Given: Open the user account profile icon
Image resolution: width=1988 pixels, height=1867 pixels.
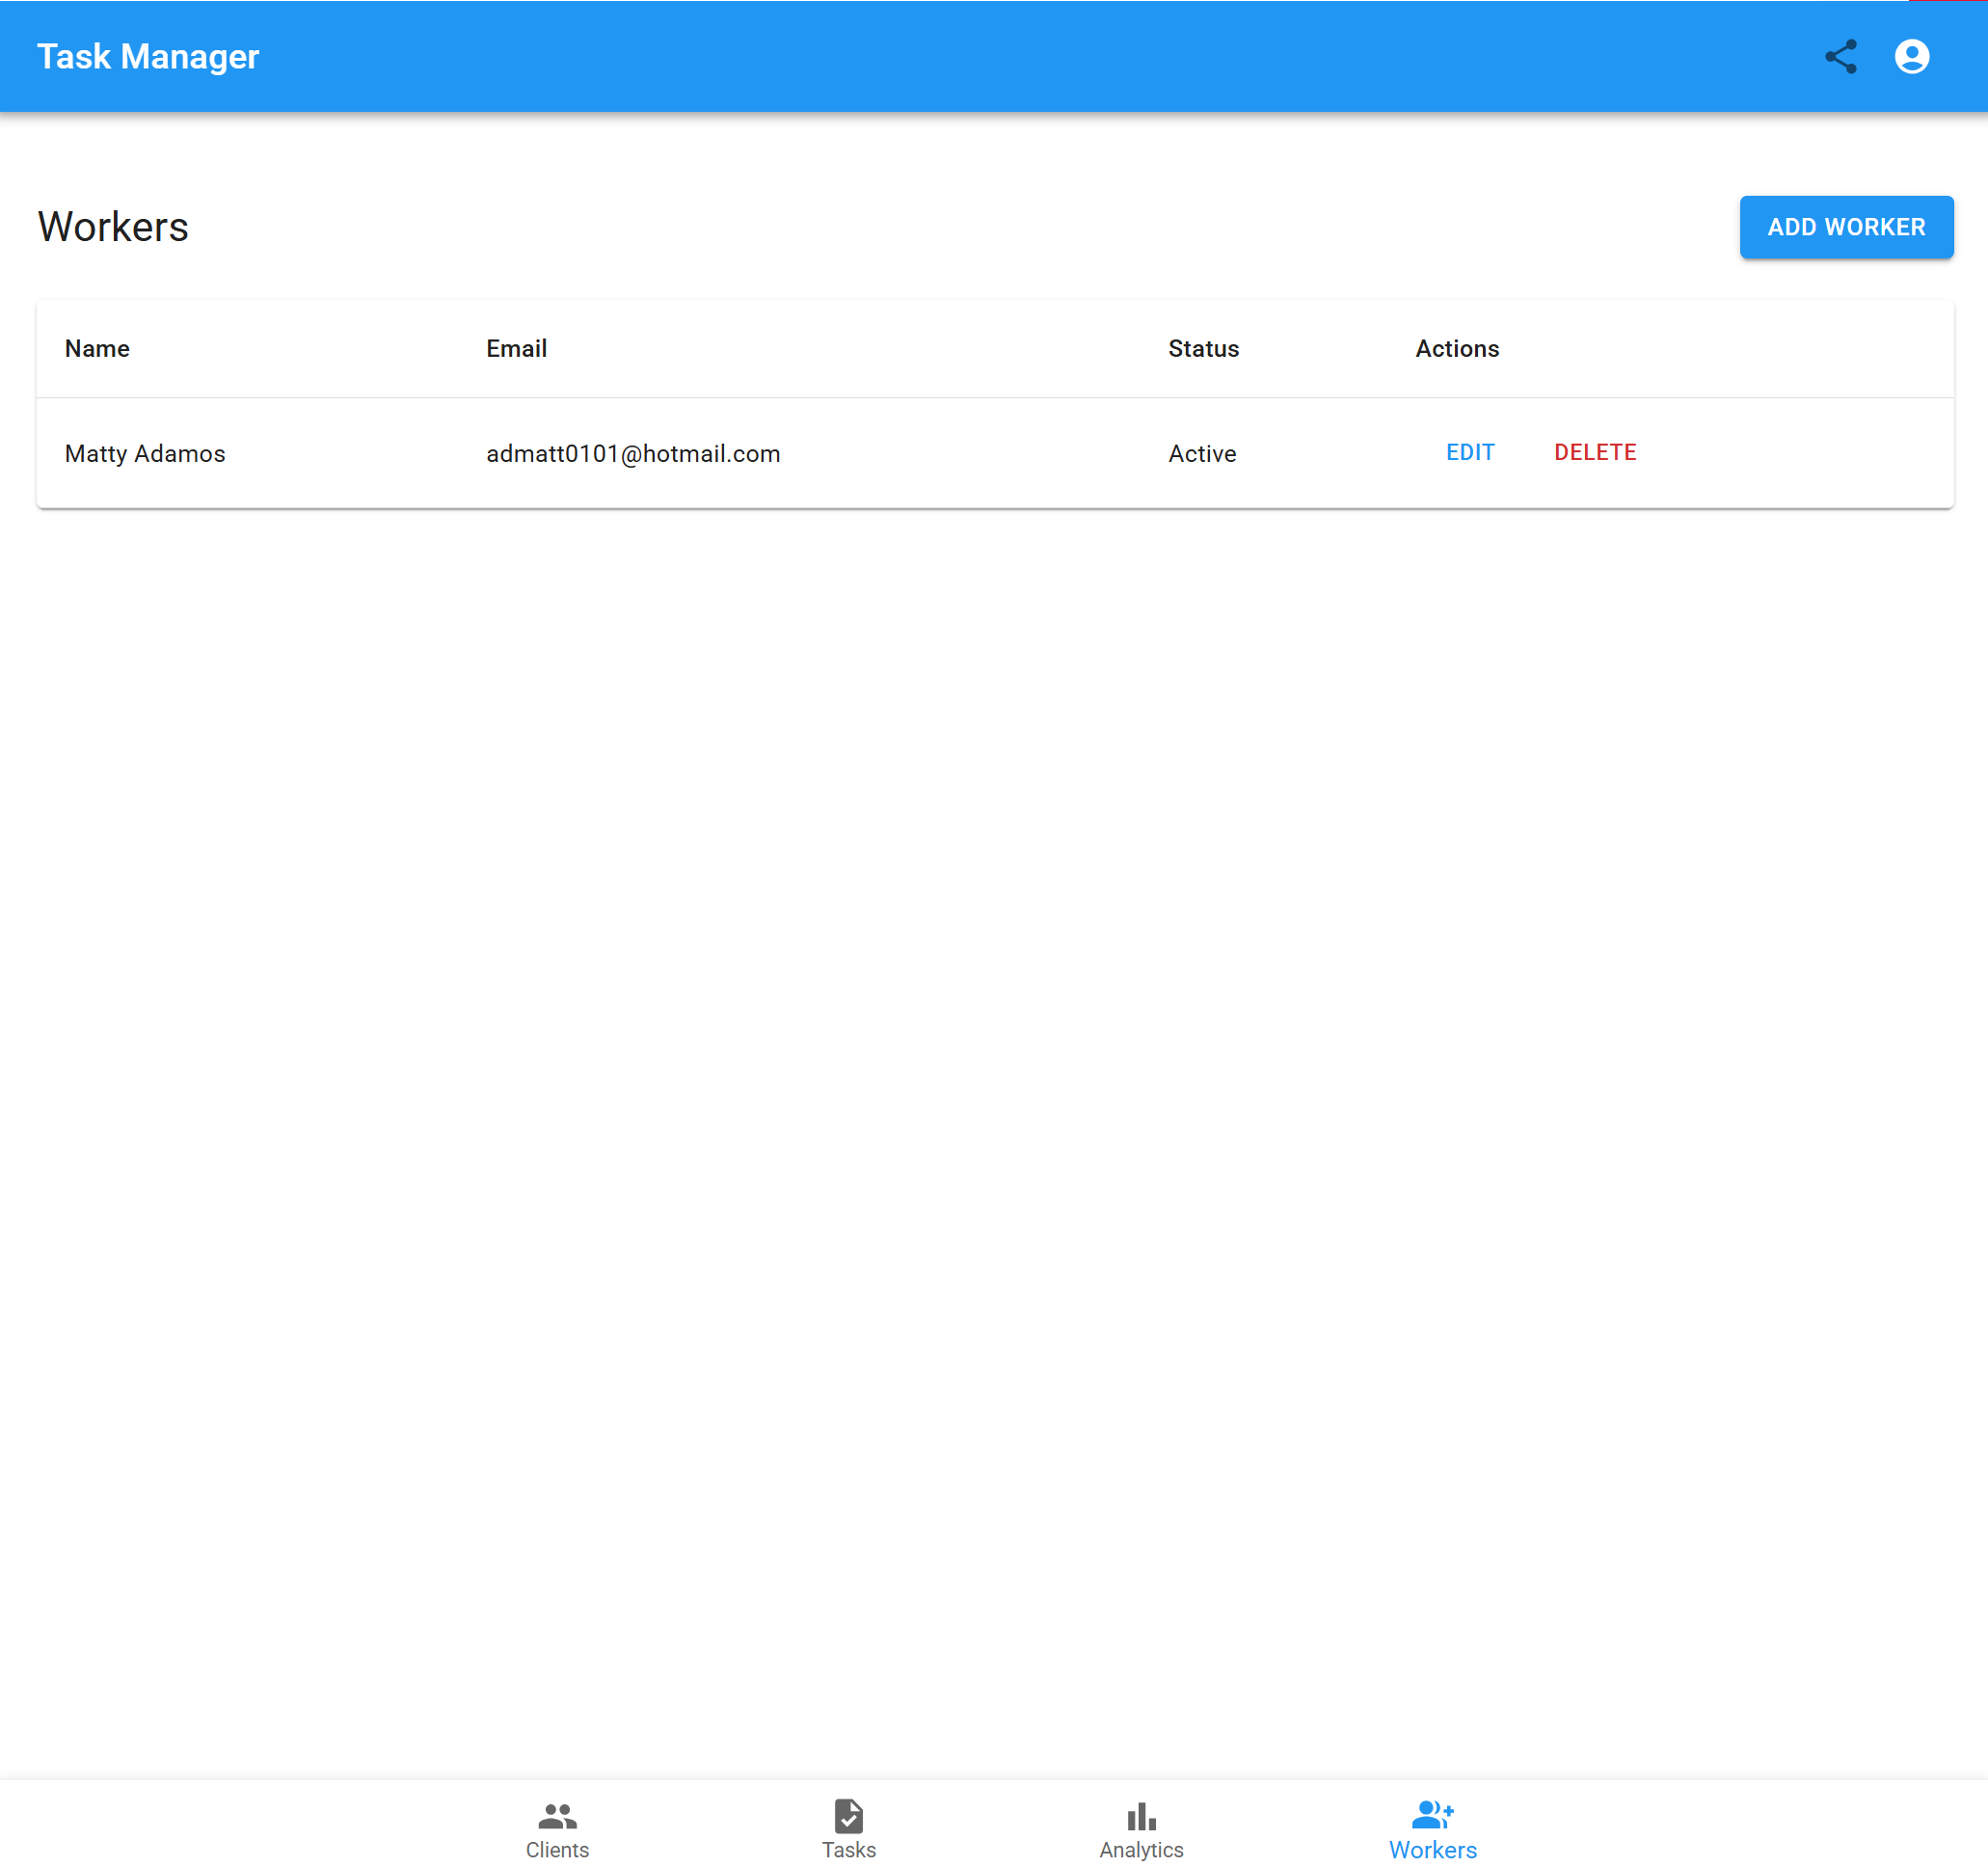Looking at the screenshot, I should 1911,57.
